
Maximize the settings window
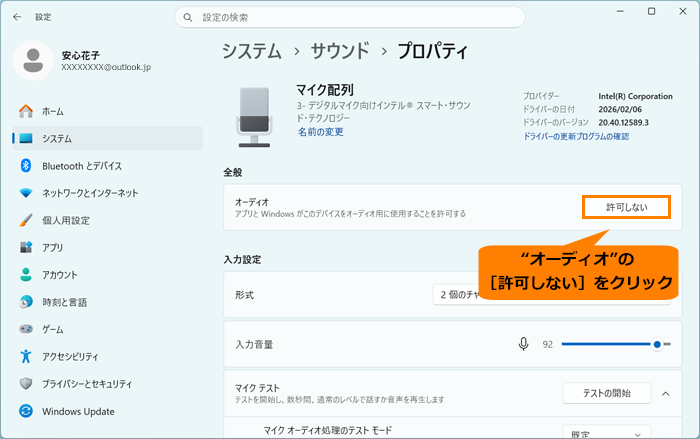pos(651,11)
